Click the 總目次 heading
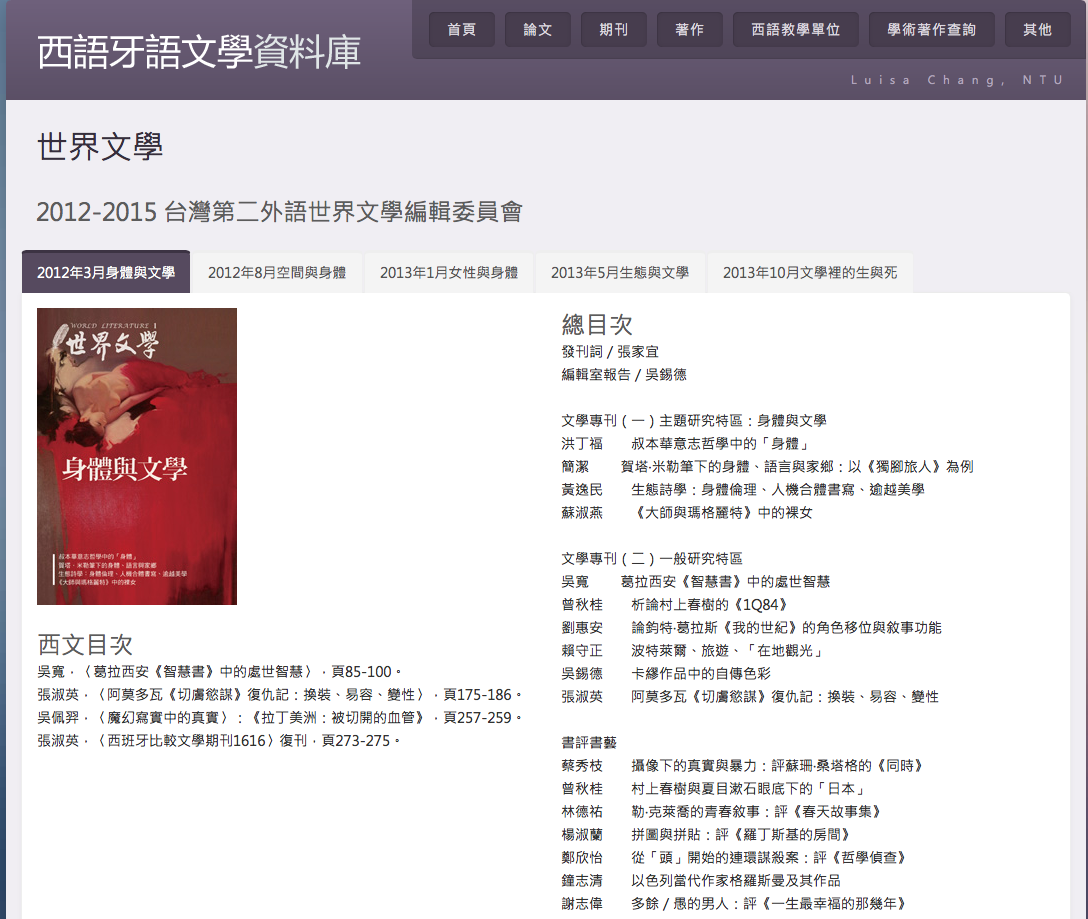 point(597,324)
